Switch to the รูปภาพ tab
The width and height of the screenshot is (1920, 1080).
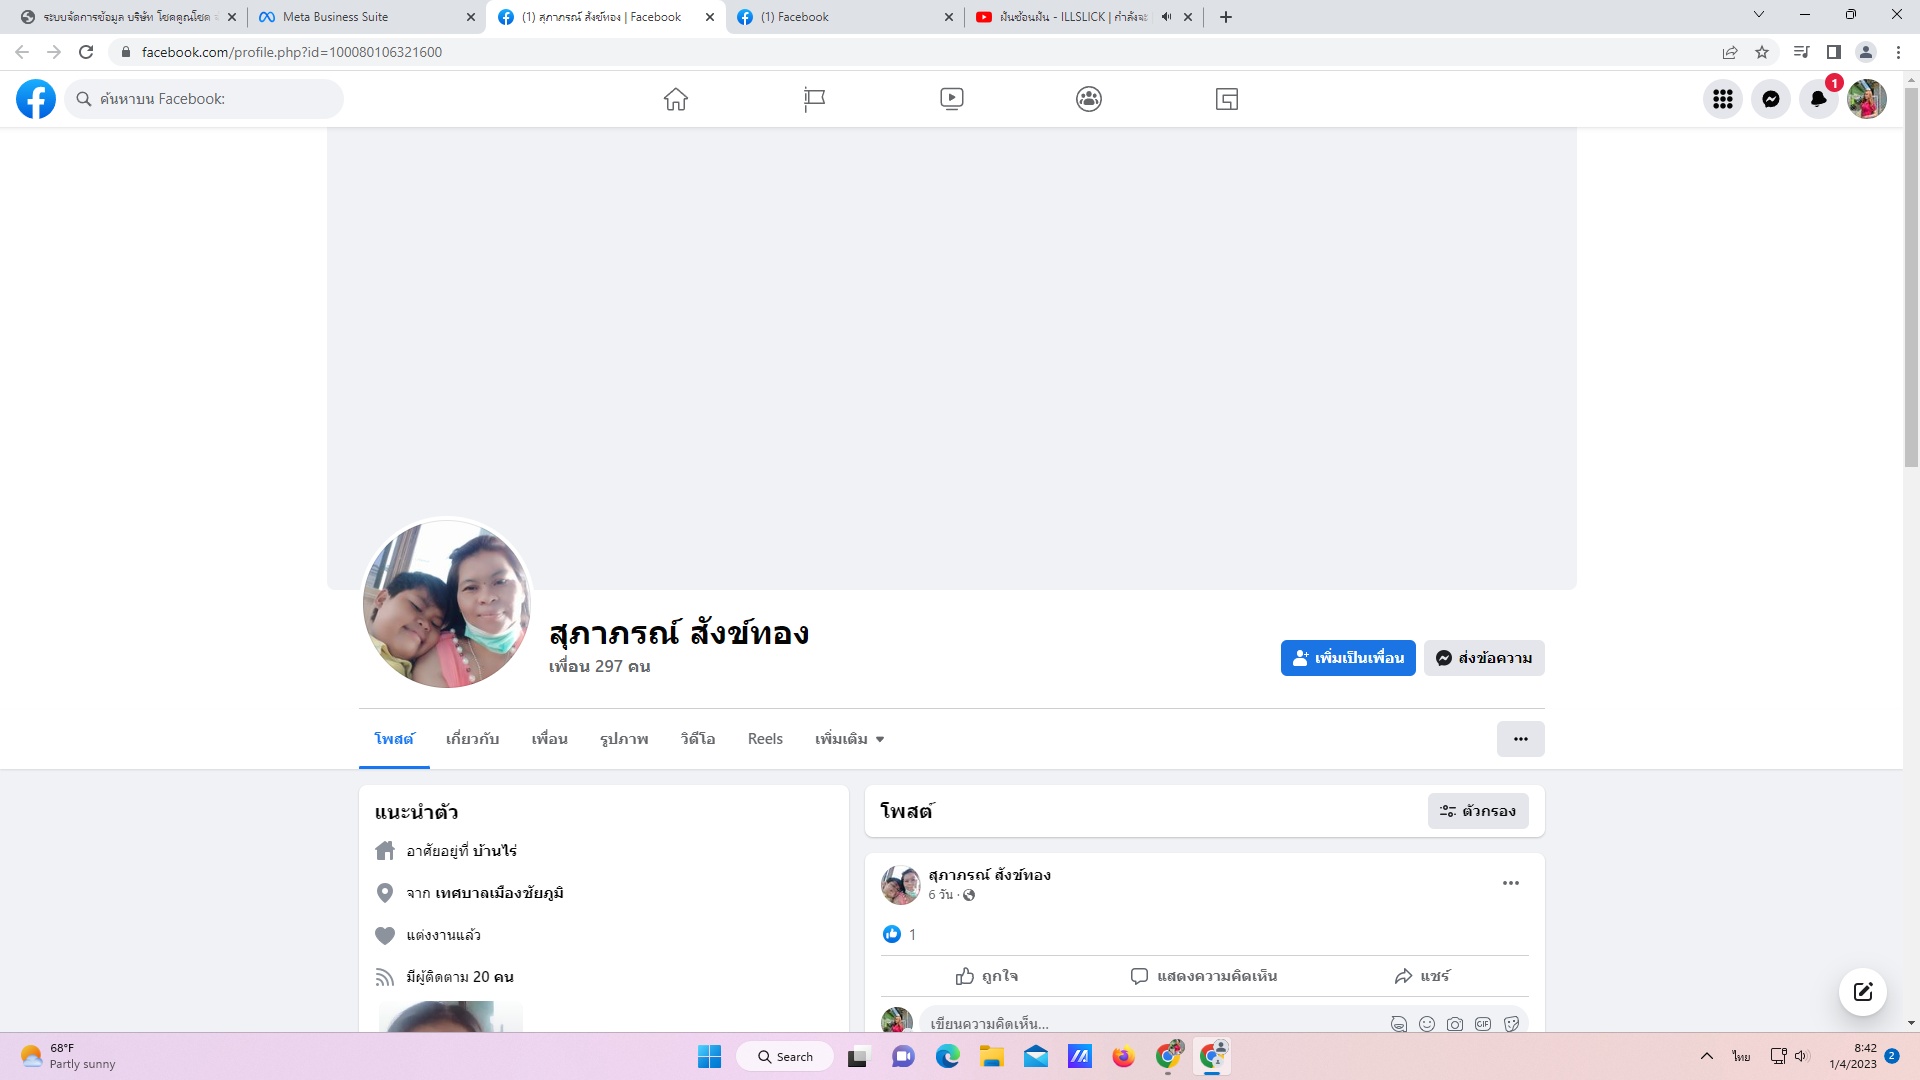click(x=624, y=739)
